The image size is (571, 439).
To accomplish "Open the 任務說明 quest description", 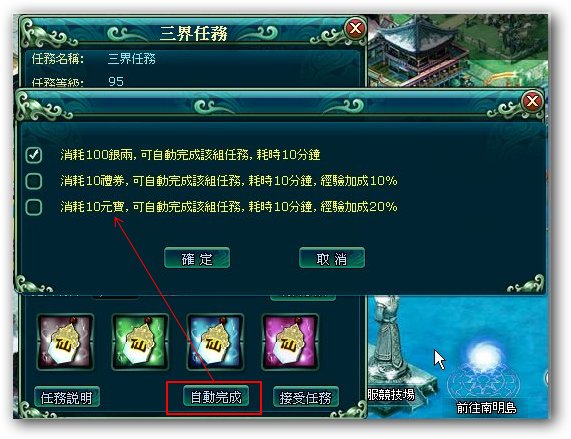I will pos(67,398).
